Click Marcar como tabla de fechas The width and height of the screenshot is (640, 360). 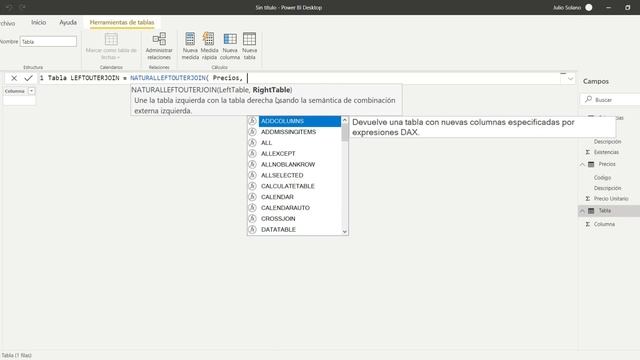(x=111, y=46)
